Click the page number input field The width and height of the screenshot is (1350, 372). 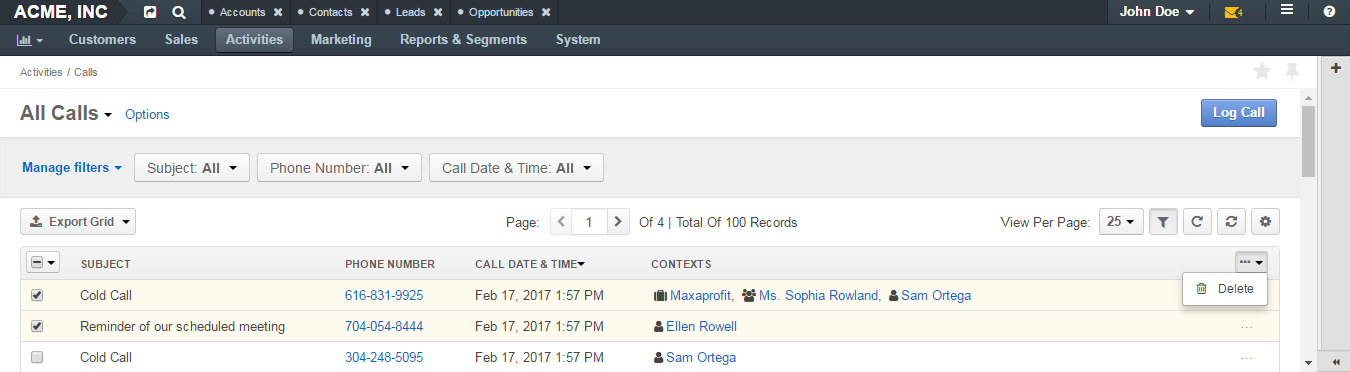590,222
